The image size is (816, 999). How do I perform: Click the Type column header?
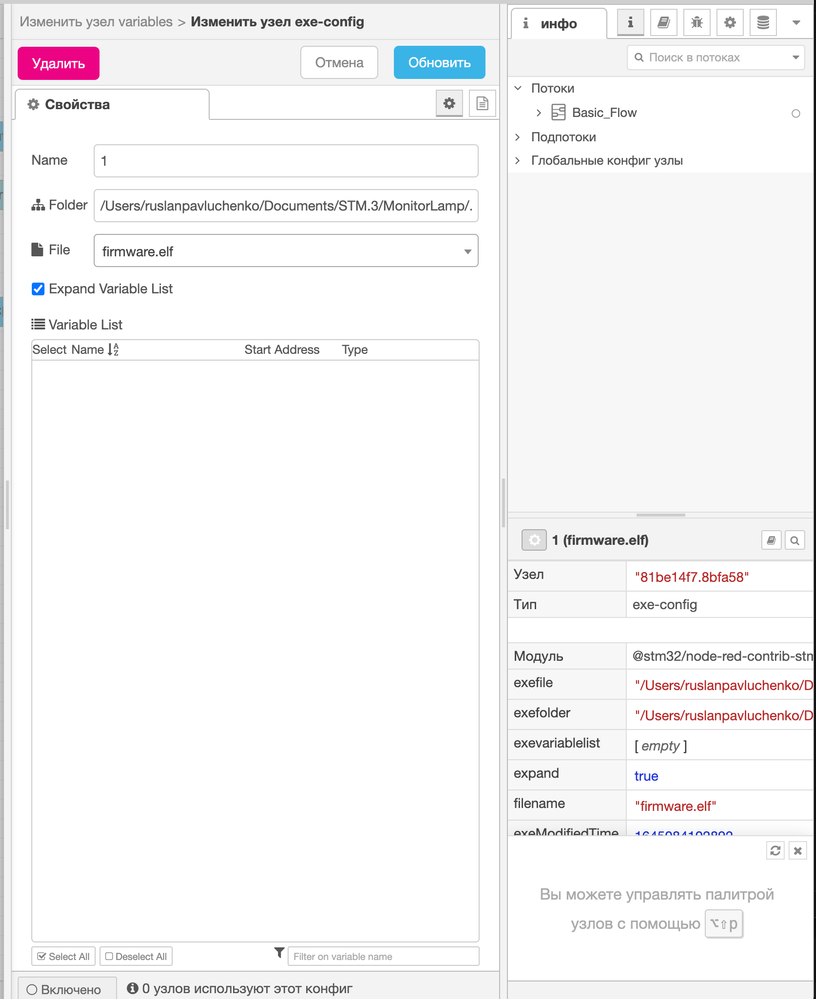(x=355, y=350)
